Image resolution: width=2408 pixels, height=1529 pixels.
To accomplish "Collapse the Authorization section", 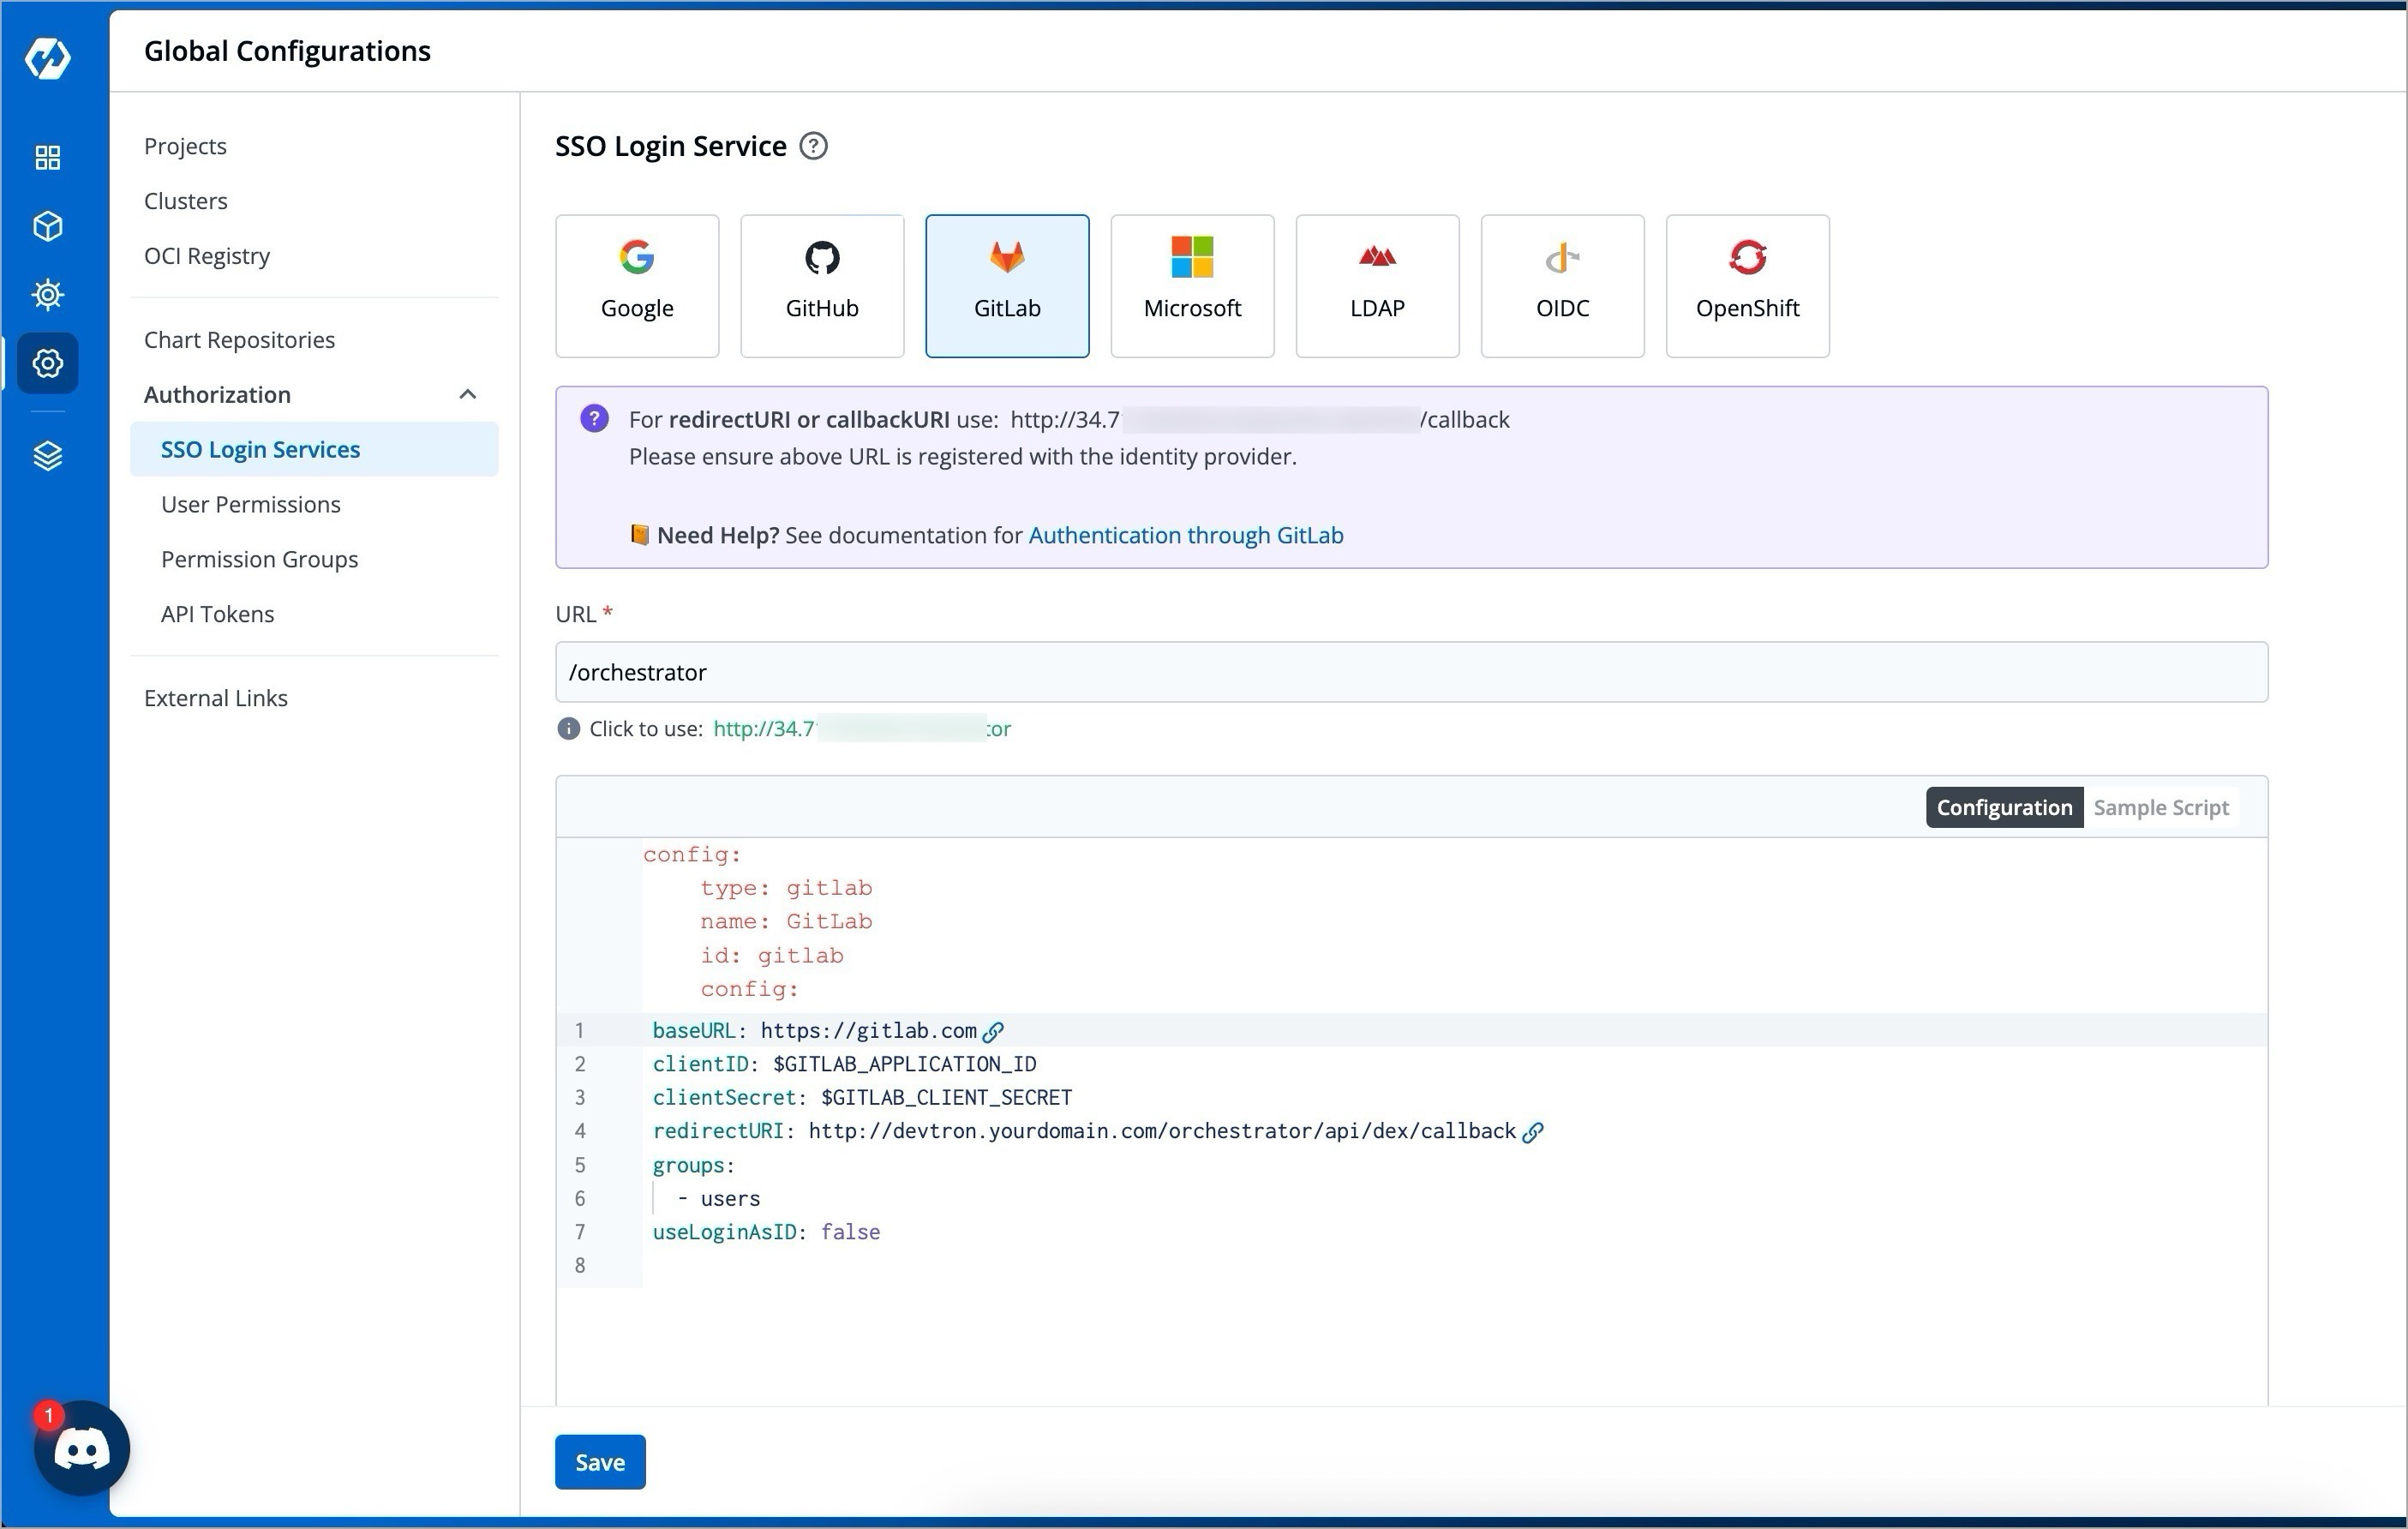I will pyautogui.click(x=468, y=394).
